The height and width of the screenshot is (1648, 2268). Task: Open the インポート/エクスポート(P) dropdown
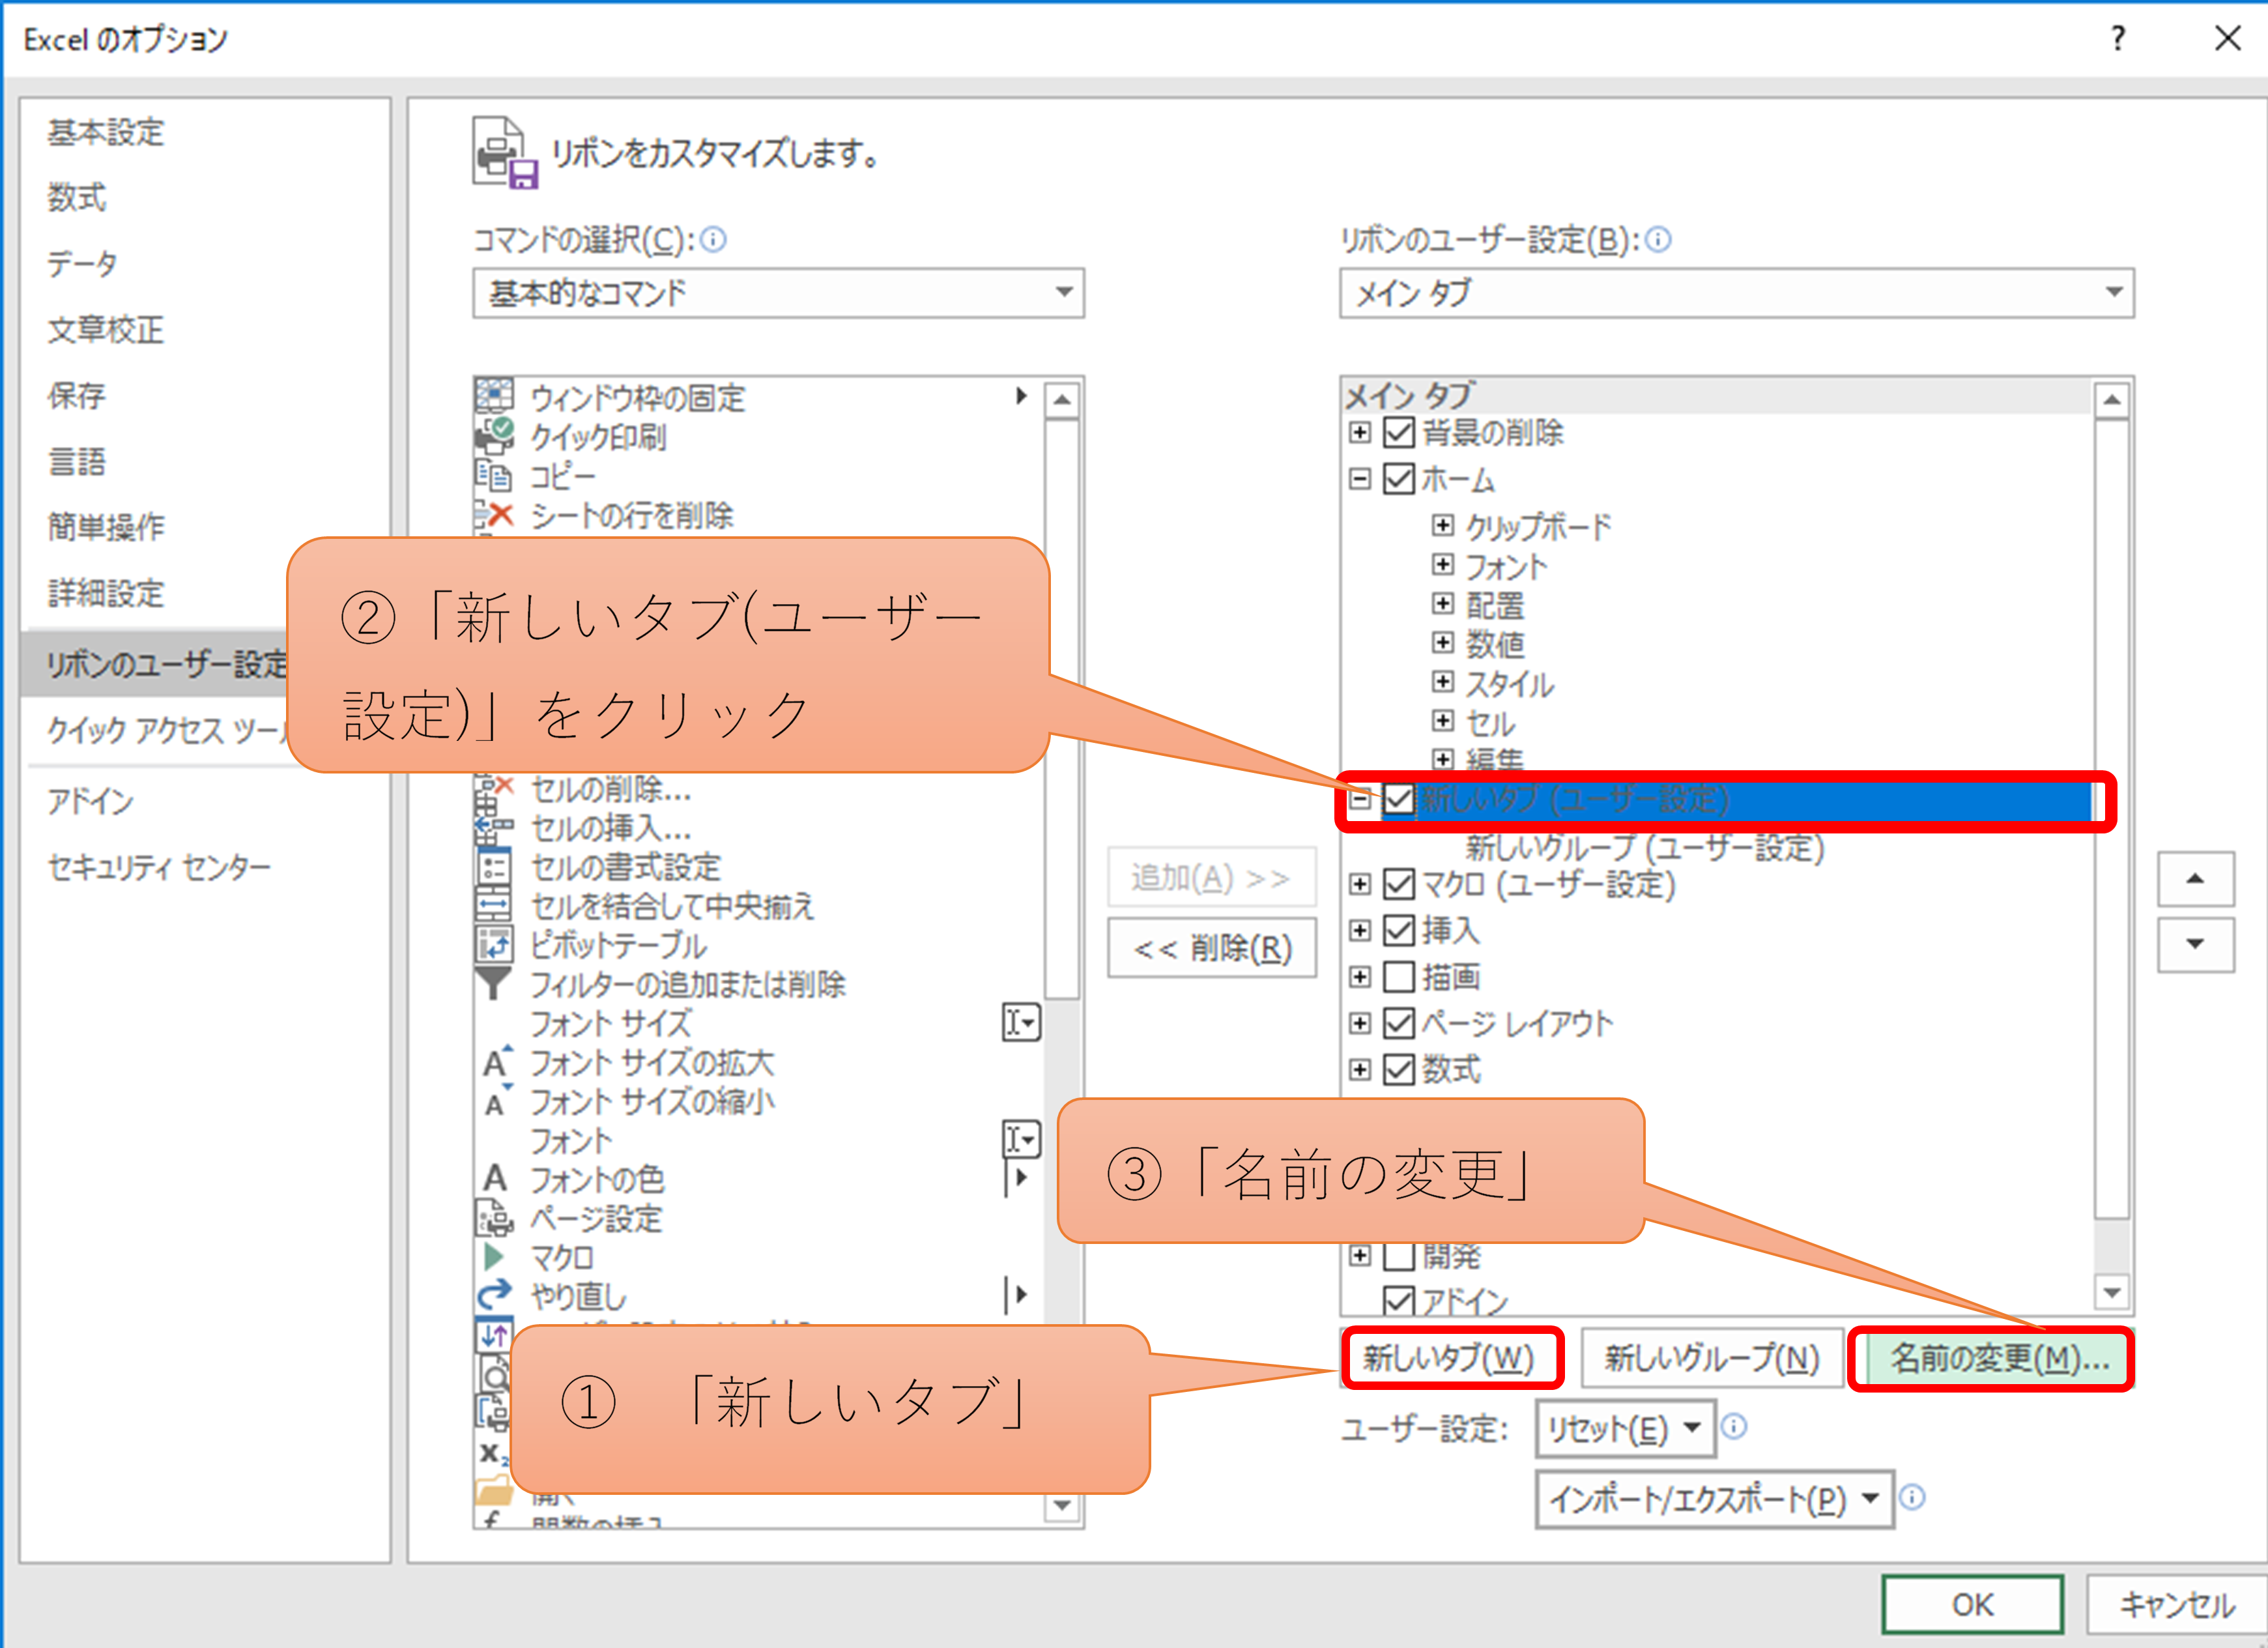coord(1714,1498)
